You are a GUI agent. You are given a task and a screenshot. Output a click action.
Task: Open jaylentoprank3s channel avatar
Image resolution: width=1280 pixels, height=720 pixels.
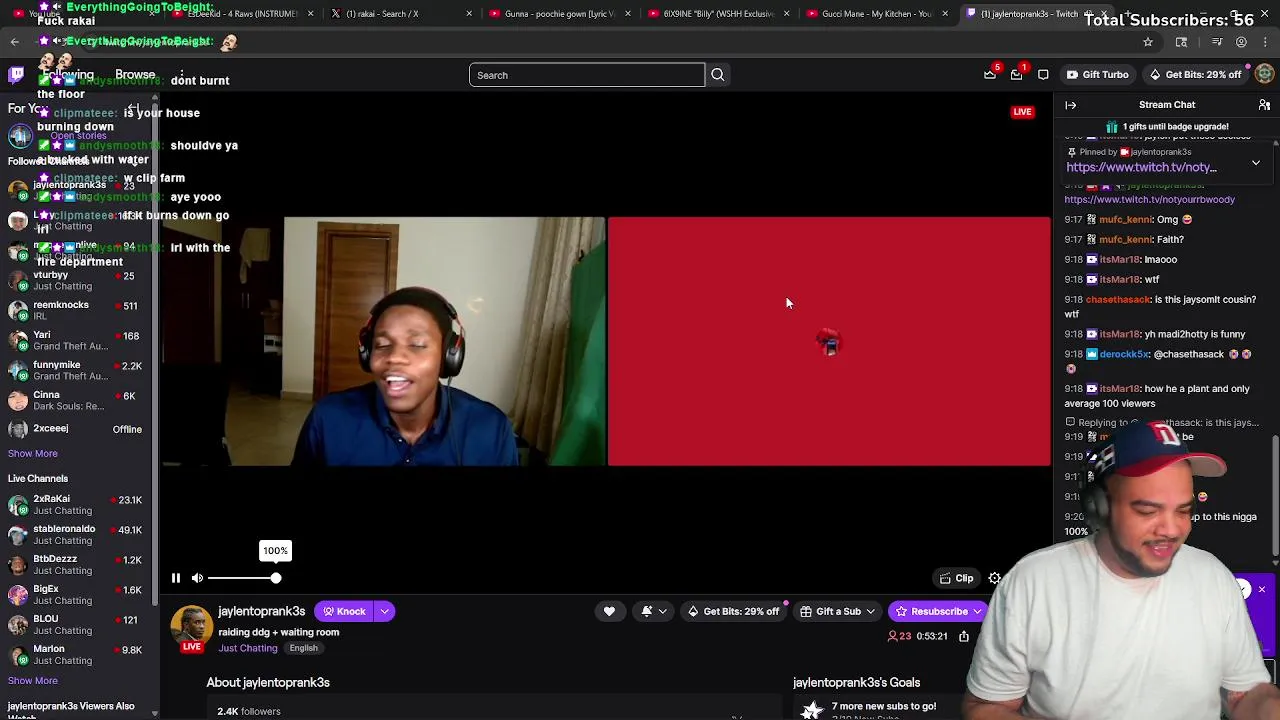tap(191, 627)
